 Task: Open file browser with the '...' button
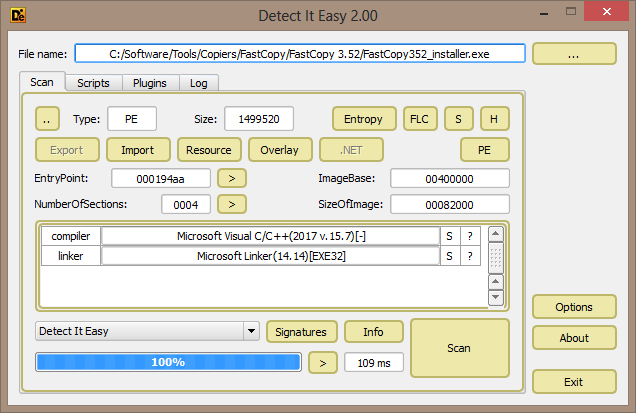574,54
